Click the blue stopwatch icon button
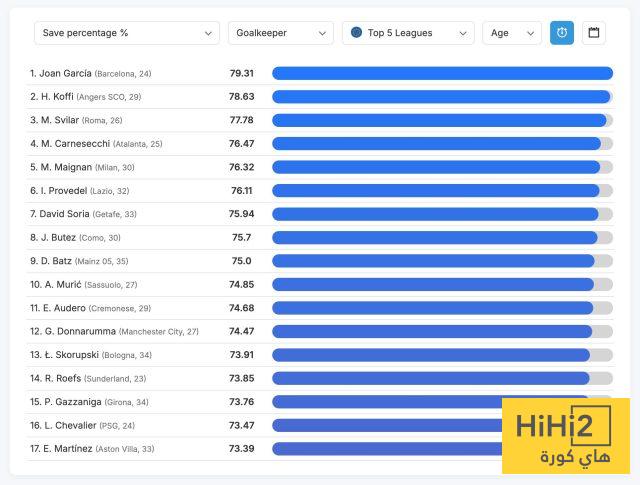Viewport: 640px width, 485px height. [562, 33]
